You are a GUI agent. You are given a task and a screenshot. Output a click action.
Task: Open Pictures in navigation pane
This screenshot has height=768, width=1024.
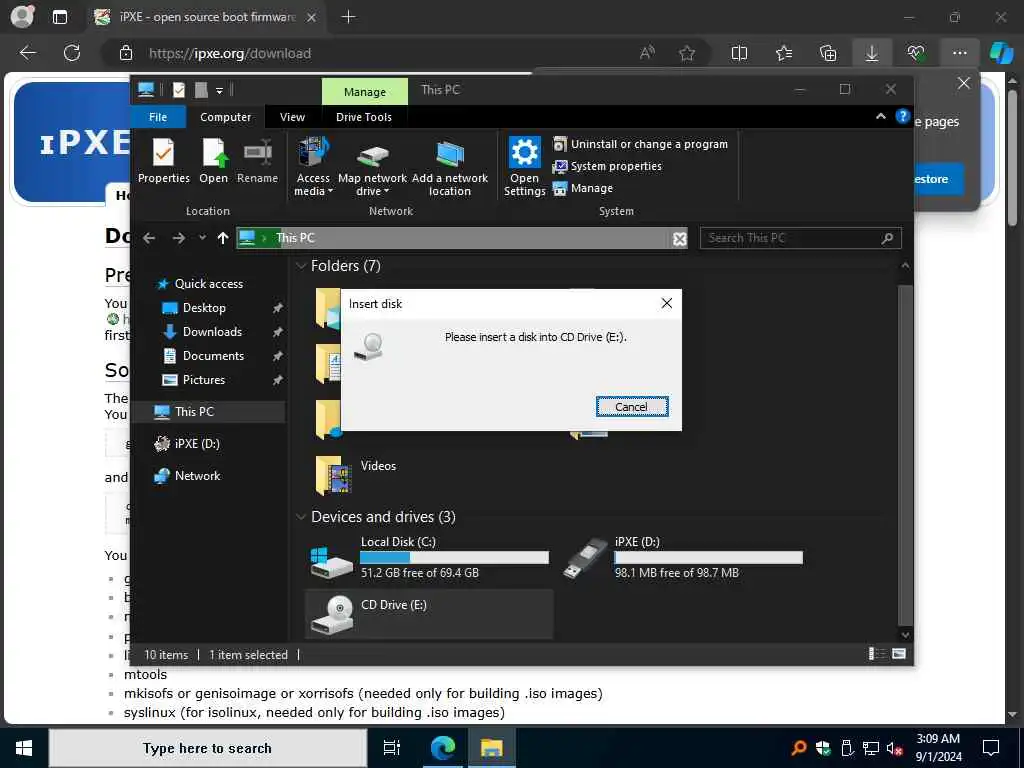click(x=203, y=380)
